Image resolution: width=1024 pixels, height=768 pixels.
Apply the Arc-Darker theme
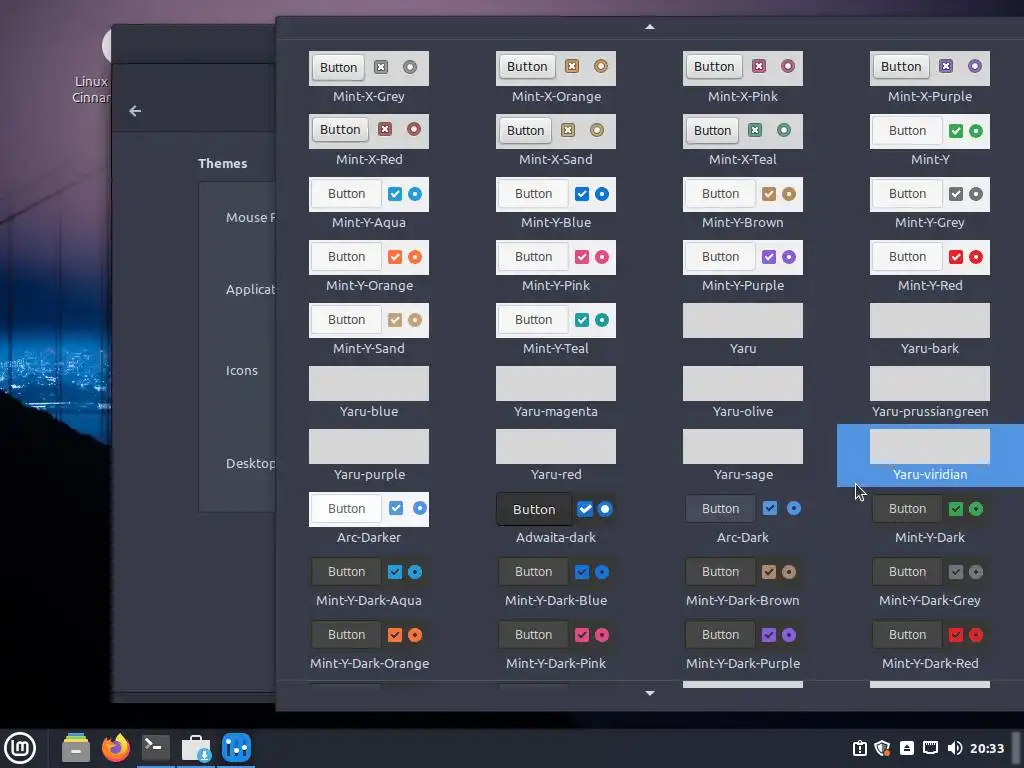pyautogui.click(x=369, y=519)
